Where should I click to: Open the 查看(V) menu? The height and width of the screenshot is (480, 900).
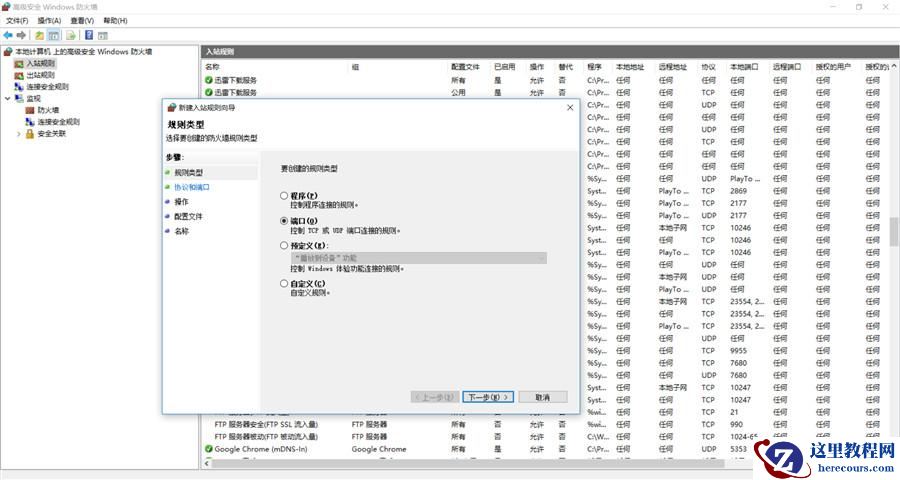click(83, 20)
